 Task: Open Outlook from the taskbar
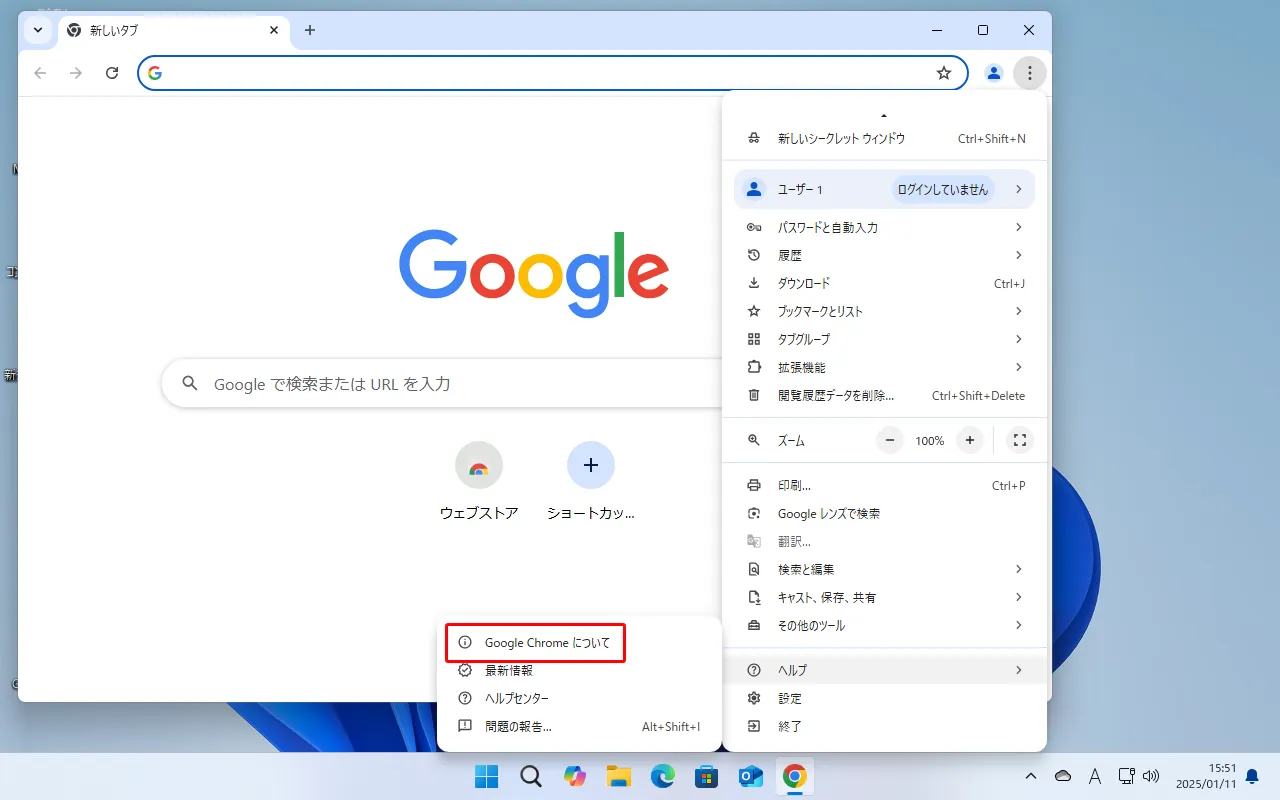pyautogui.click(x=751, y=776)
